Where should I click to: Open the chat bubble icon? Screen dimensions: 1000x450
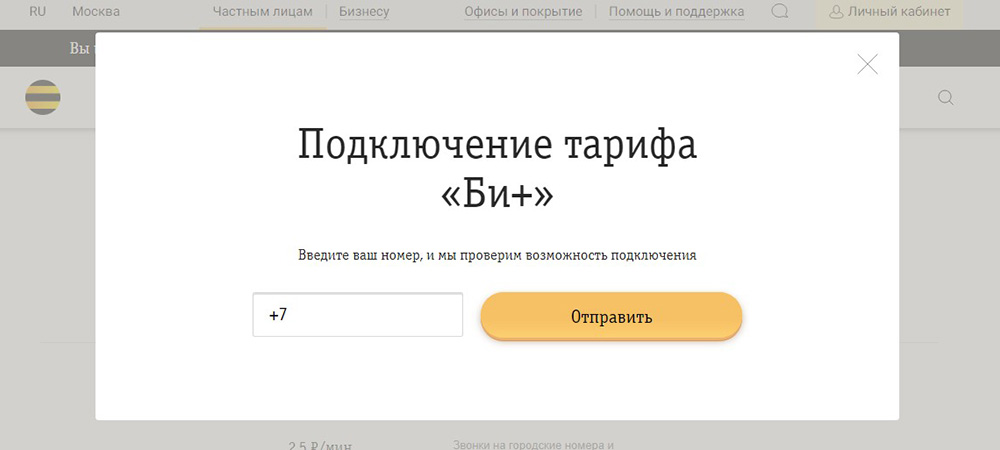780,12
